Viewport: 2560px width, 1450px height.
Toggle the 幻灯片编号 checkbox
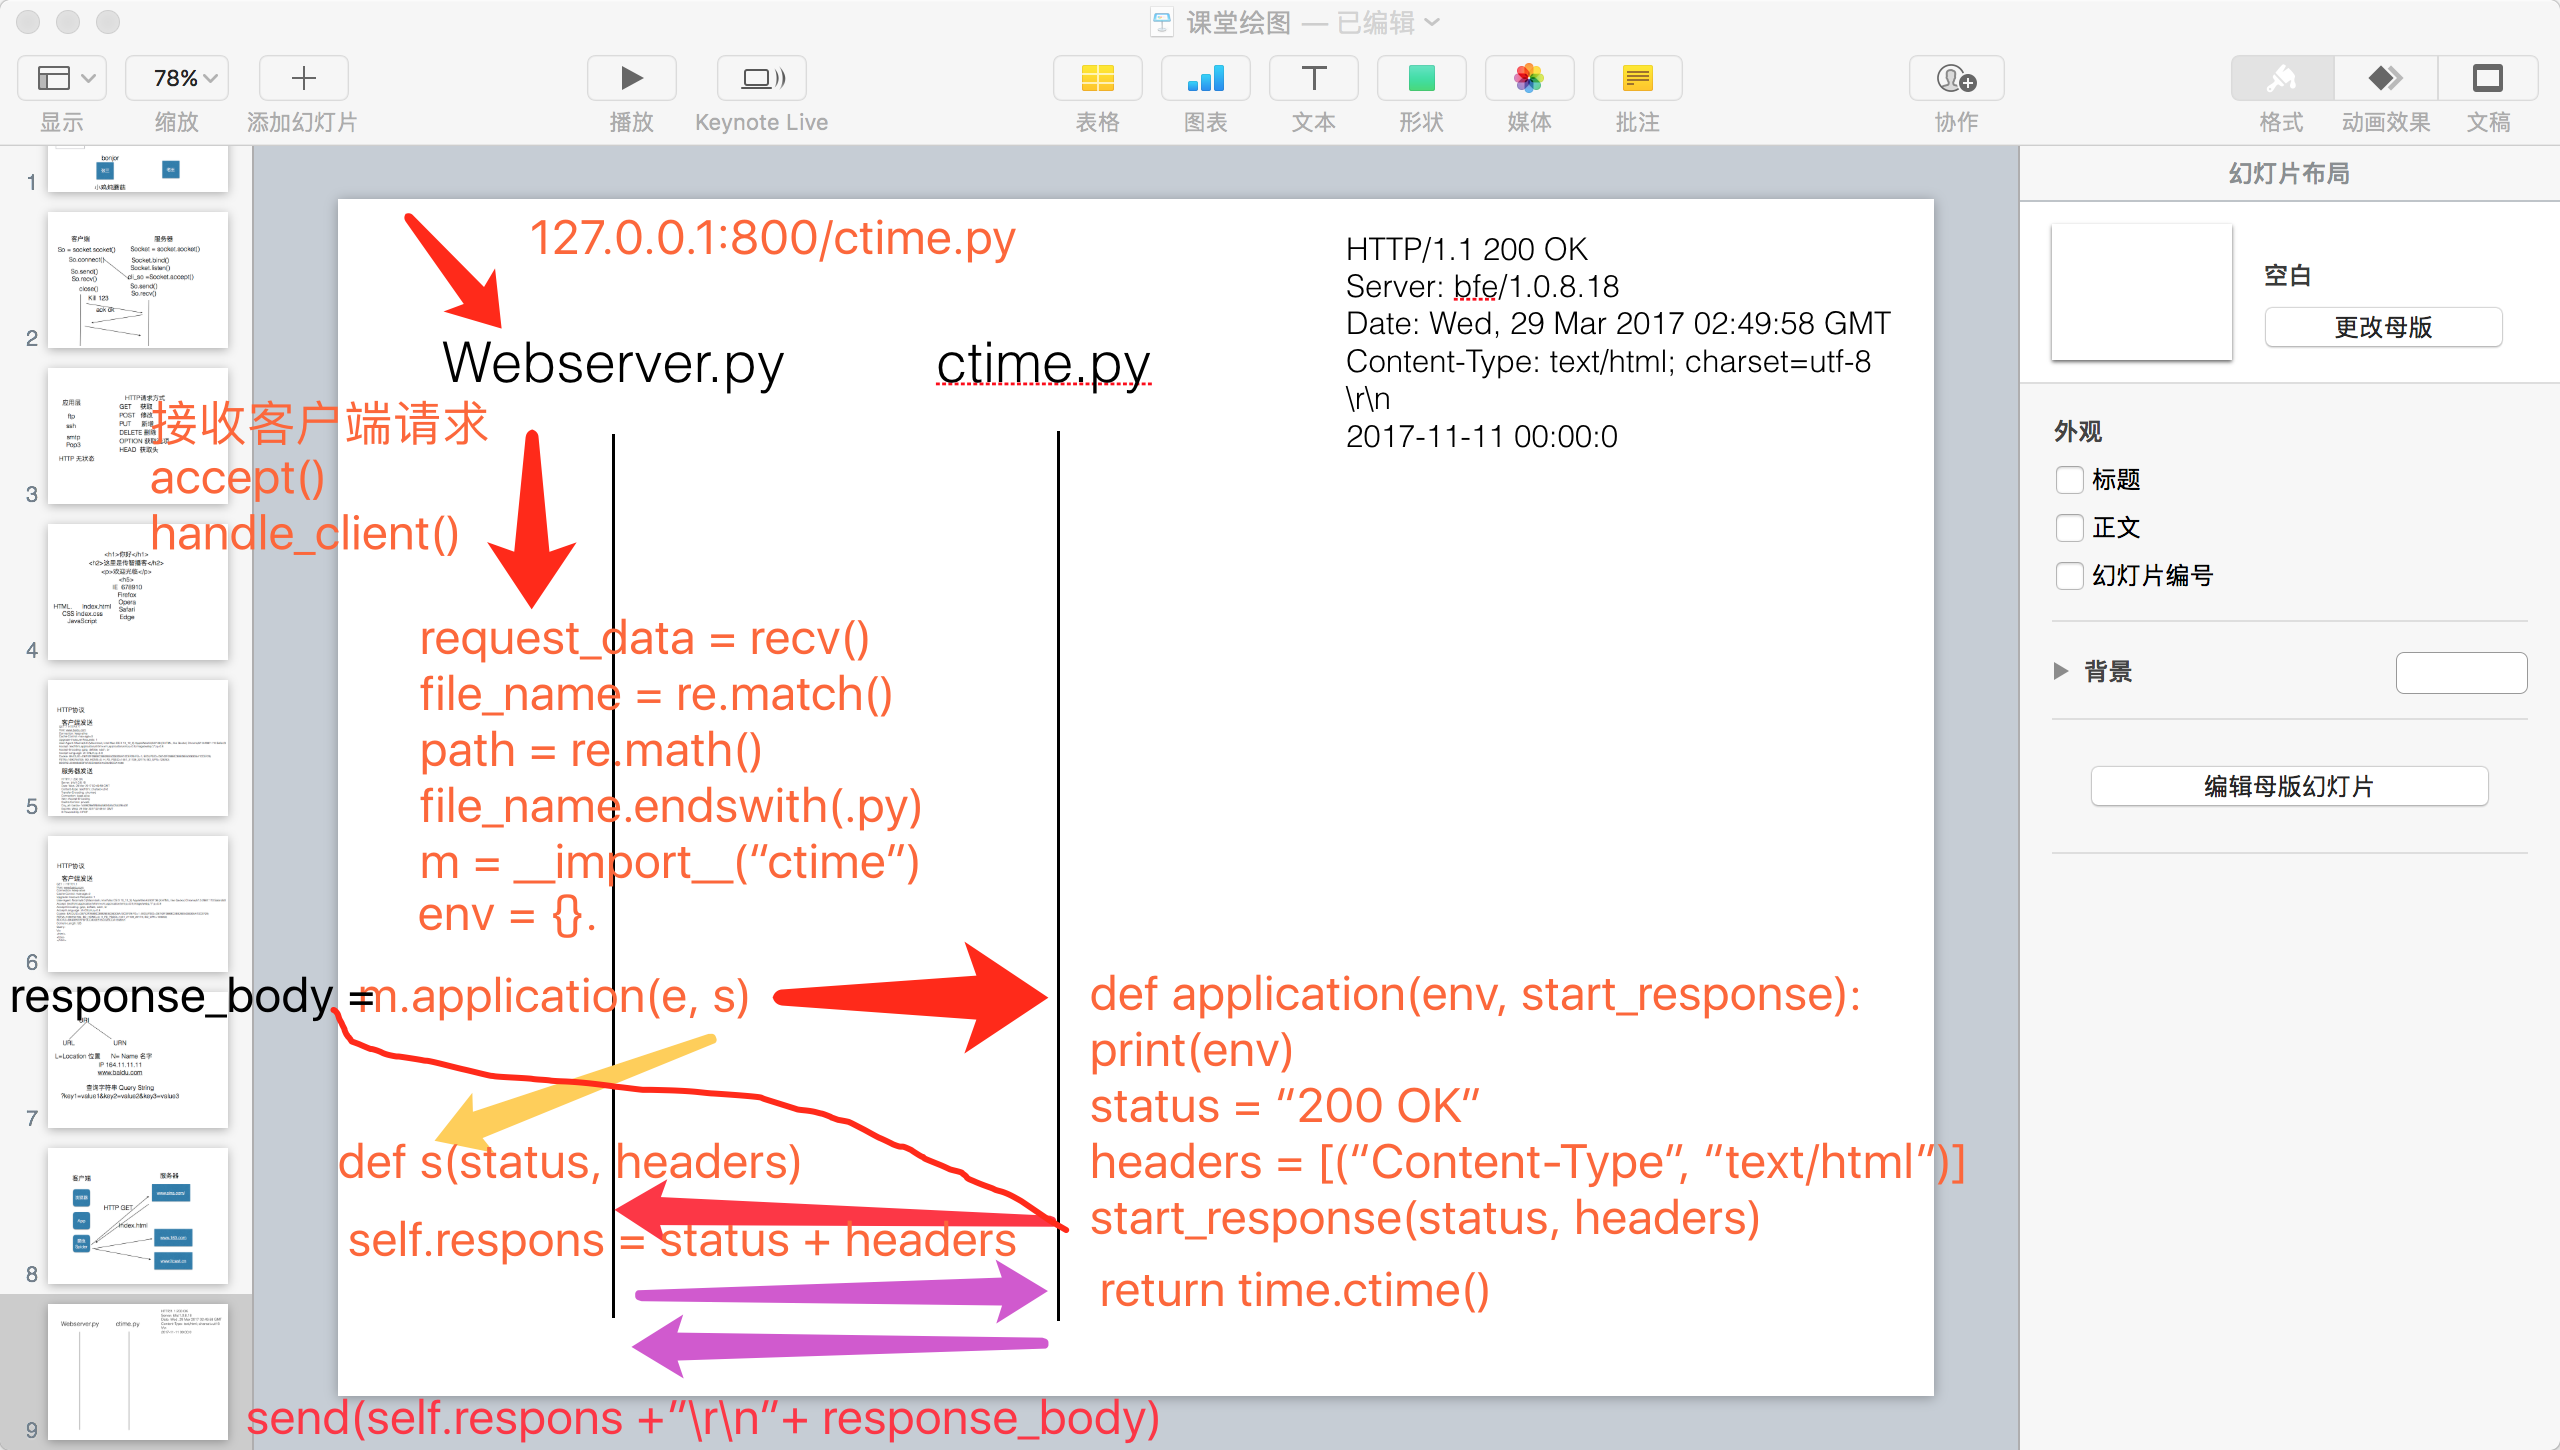(x=2069, y=576)
